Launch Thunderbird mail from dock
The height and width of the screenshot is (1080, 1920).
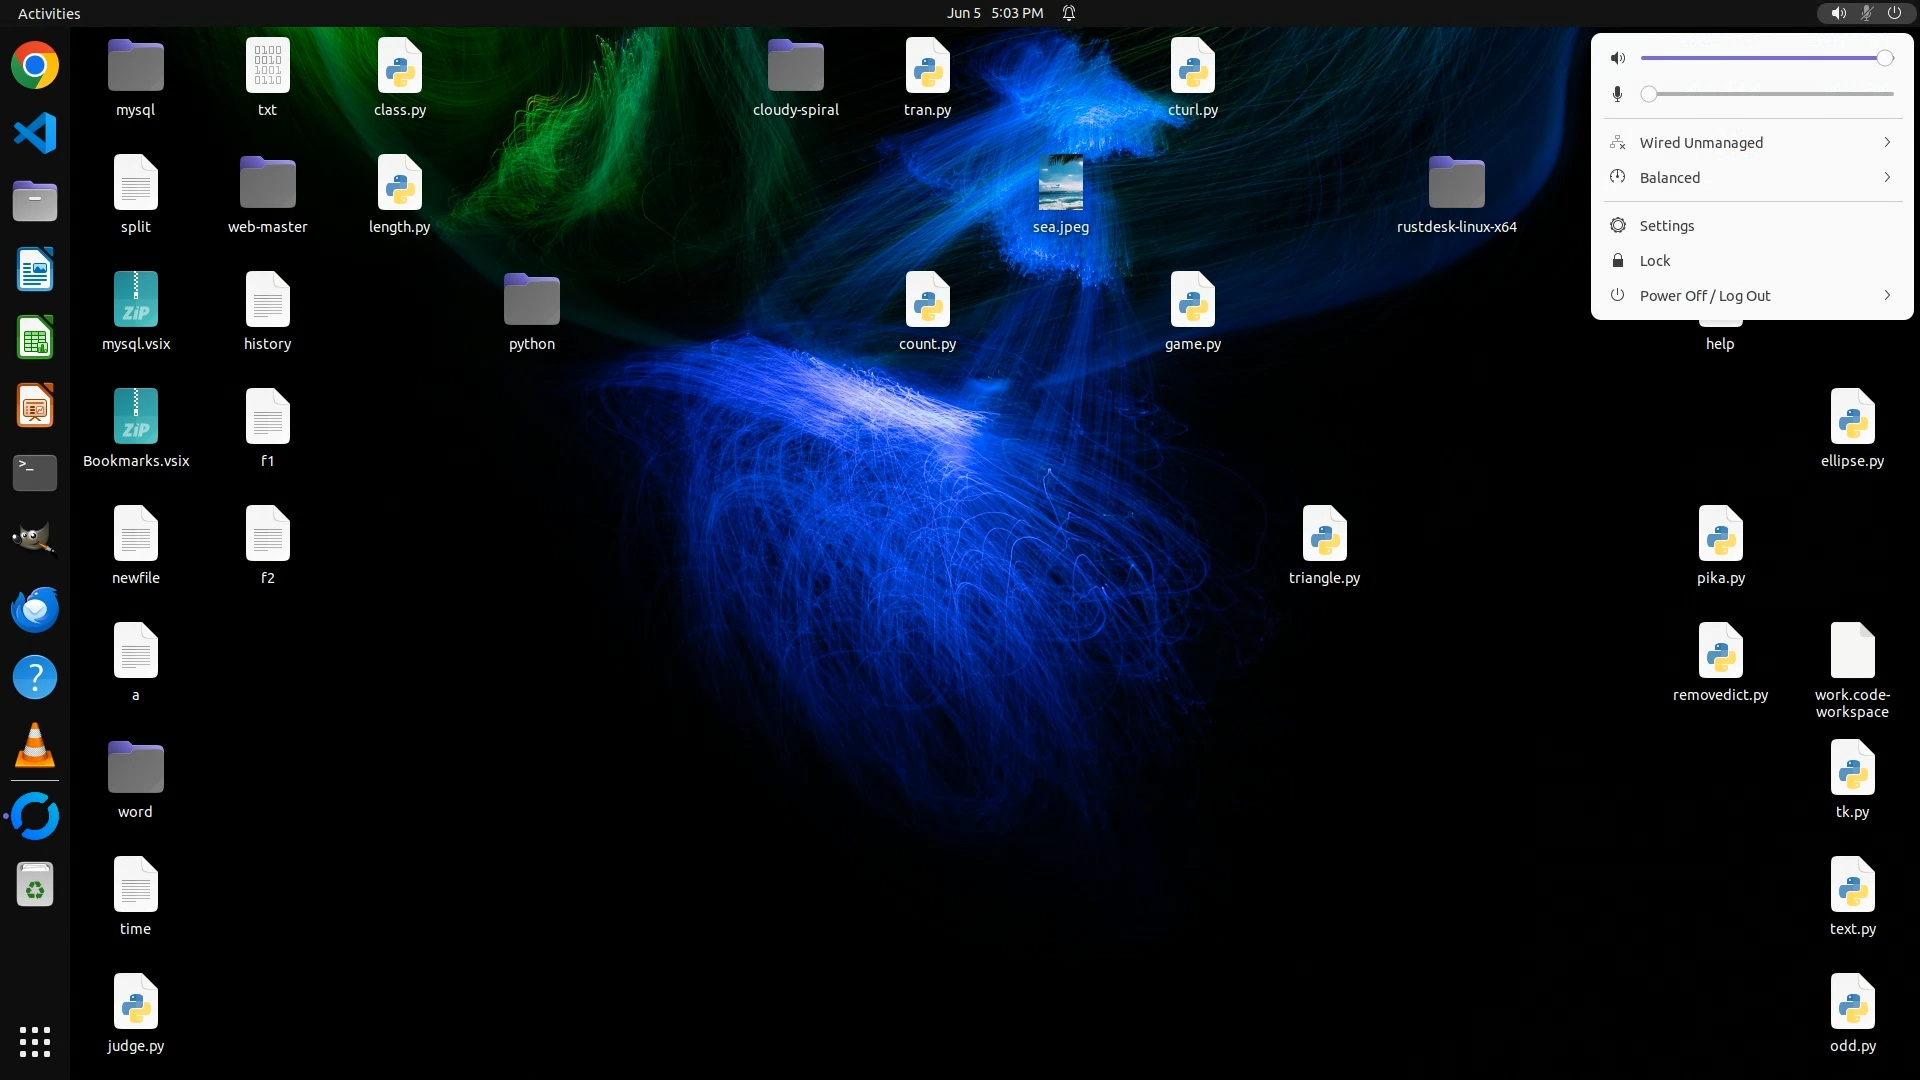[35, 609]
